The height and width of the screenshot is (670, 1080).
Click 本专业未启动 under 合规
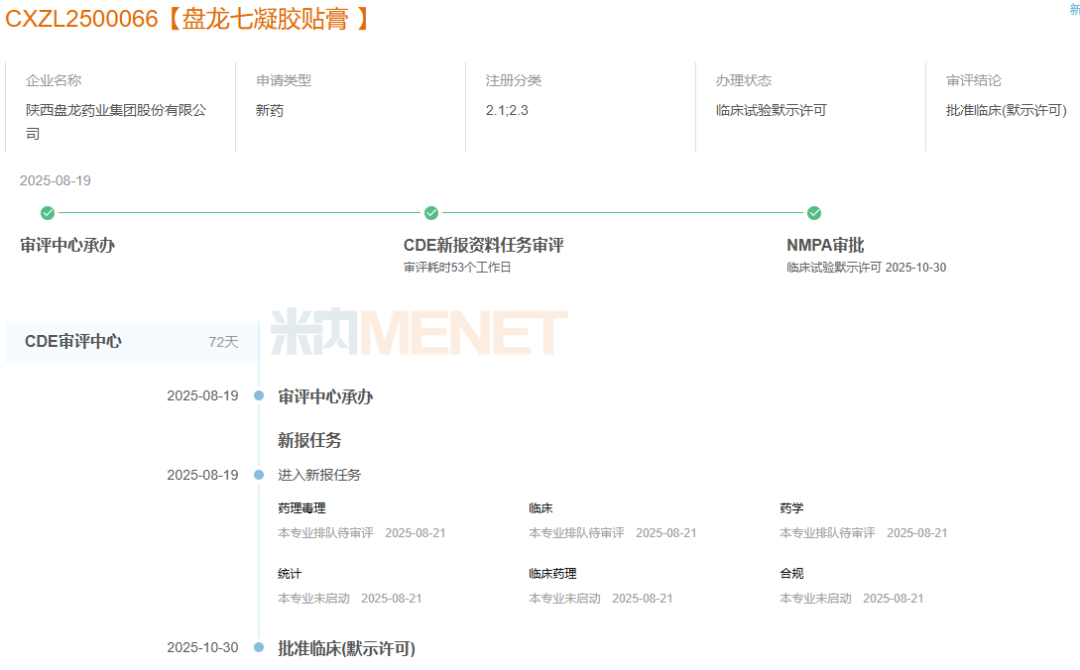tap(815, 598)
